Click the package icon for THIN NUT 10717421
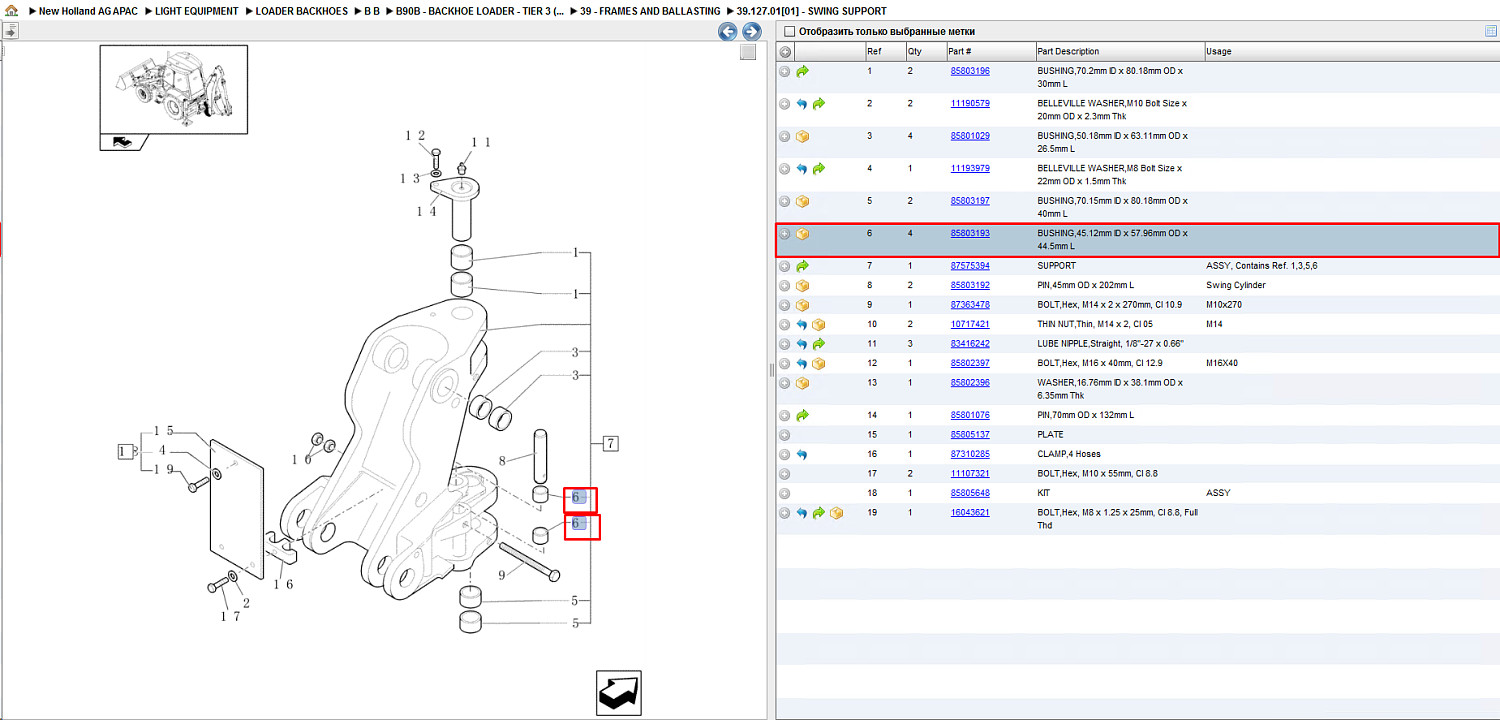This screenshot has height=720, width=1500. pyautogui.click(x=819, y=325)
